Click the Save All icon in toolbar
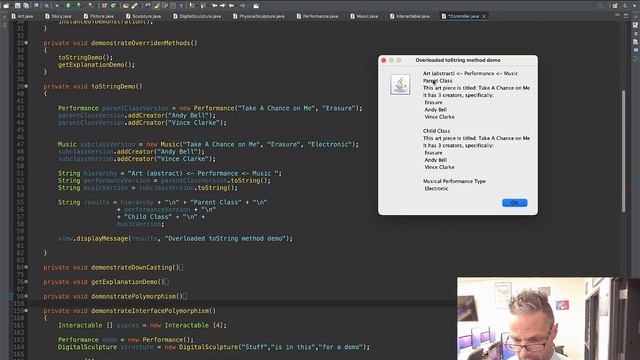This screenshot has width=640, height=360. [26, 6]
